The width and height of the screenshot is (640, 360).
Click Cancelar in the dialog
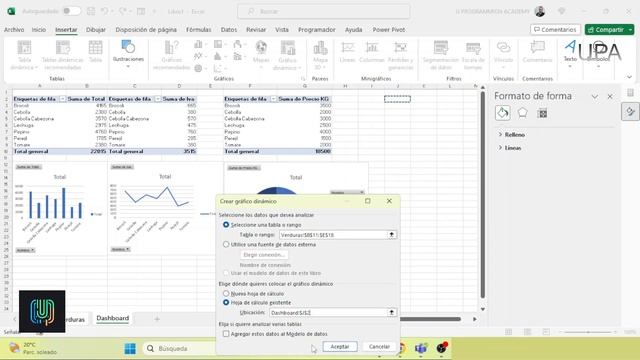point(380,347)
